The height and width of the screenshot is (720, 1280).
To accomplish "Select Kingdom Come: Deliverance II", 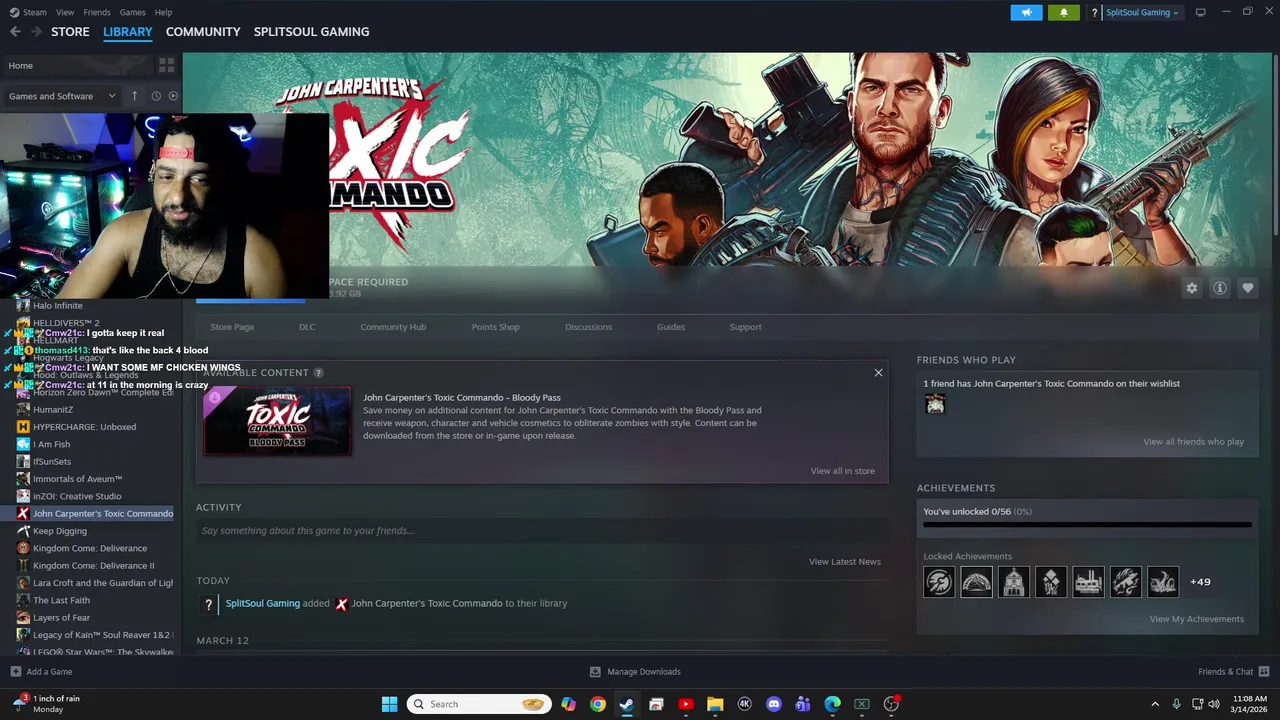I will [94, 566].
